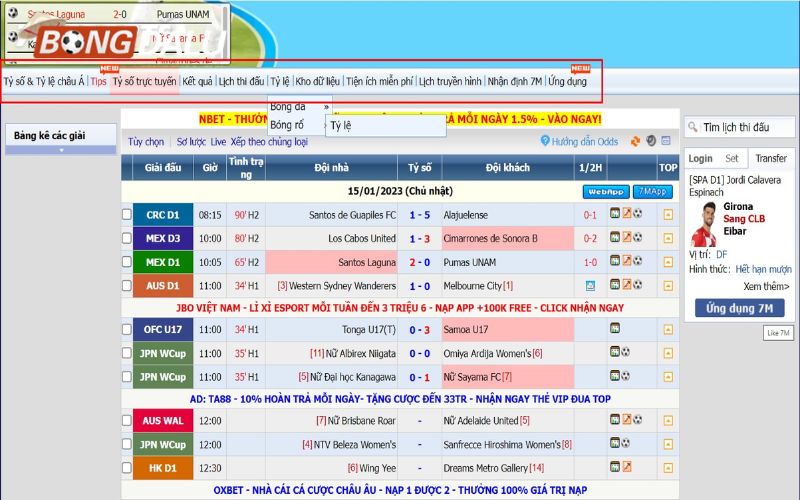Tick the checkbox for the MEX D3 match
The width and height of the screenshot is (800, 500).
(x=127, y=238)
